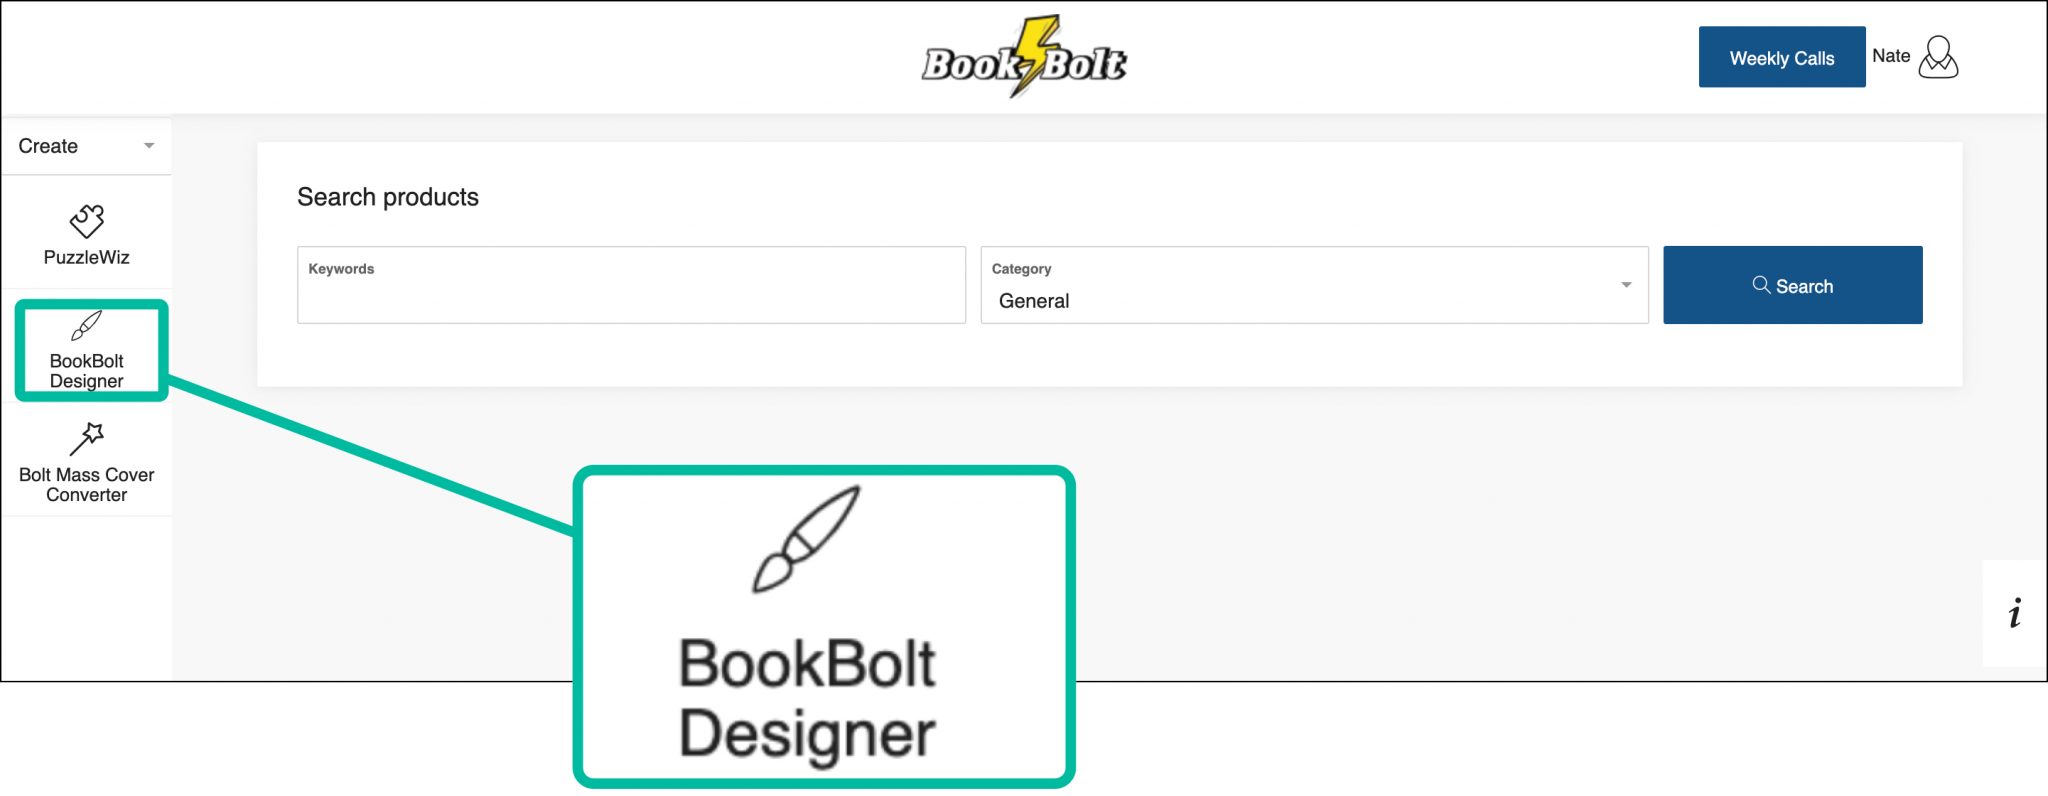Image resolution: width=2048 pixels, height=796 pixels.
Task: Click the Weekly Calls button
Action: coord(1782,57)
